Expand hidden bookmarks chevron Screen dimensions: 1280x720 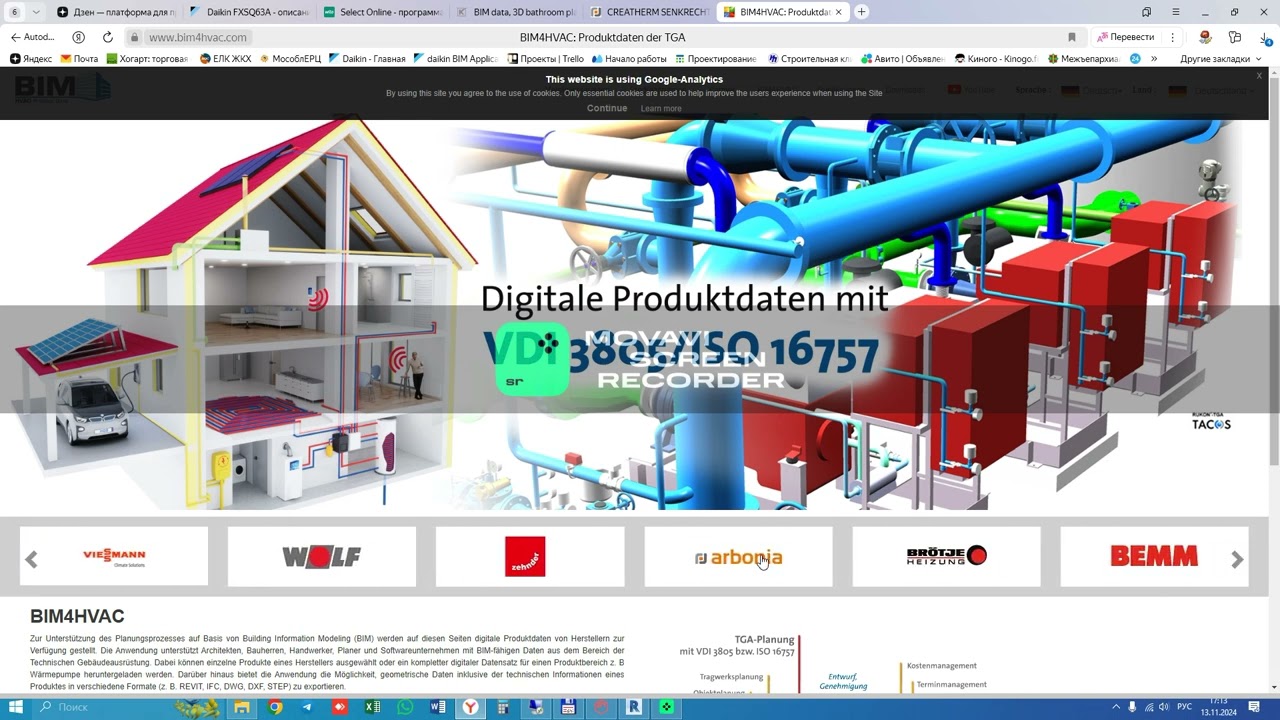(x=1153, y=59)
